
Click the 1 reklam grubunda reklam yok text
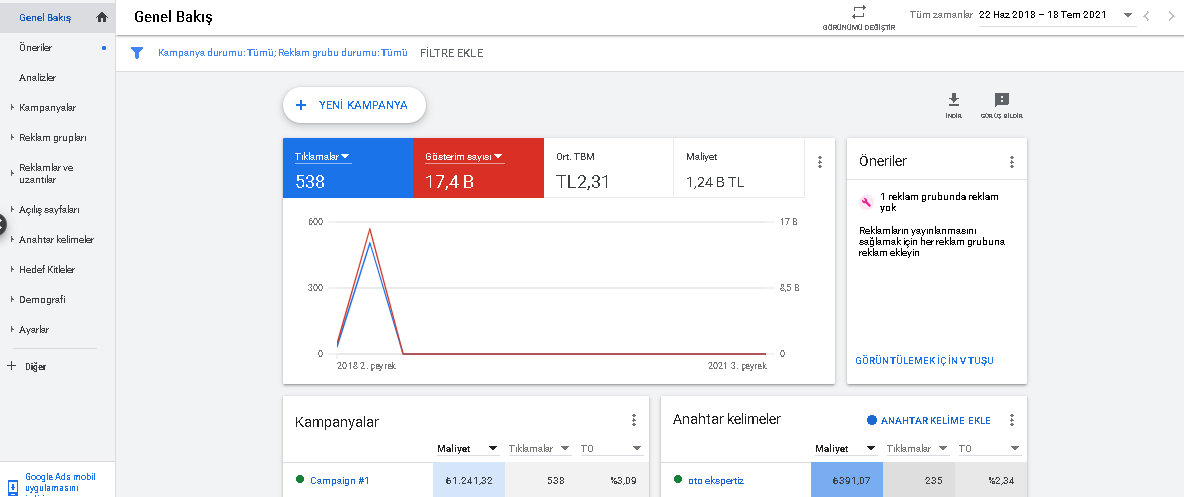click(x=939, y=202)
